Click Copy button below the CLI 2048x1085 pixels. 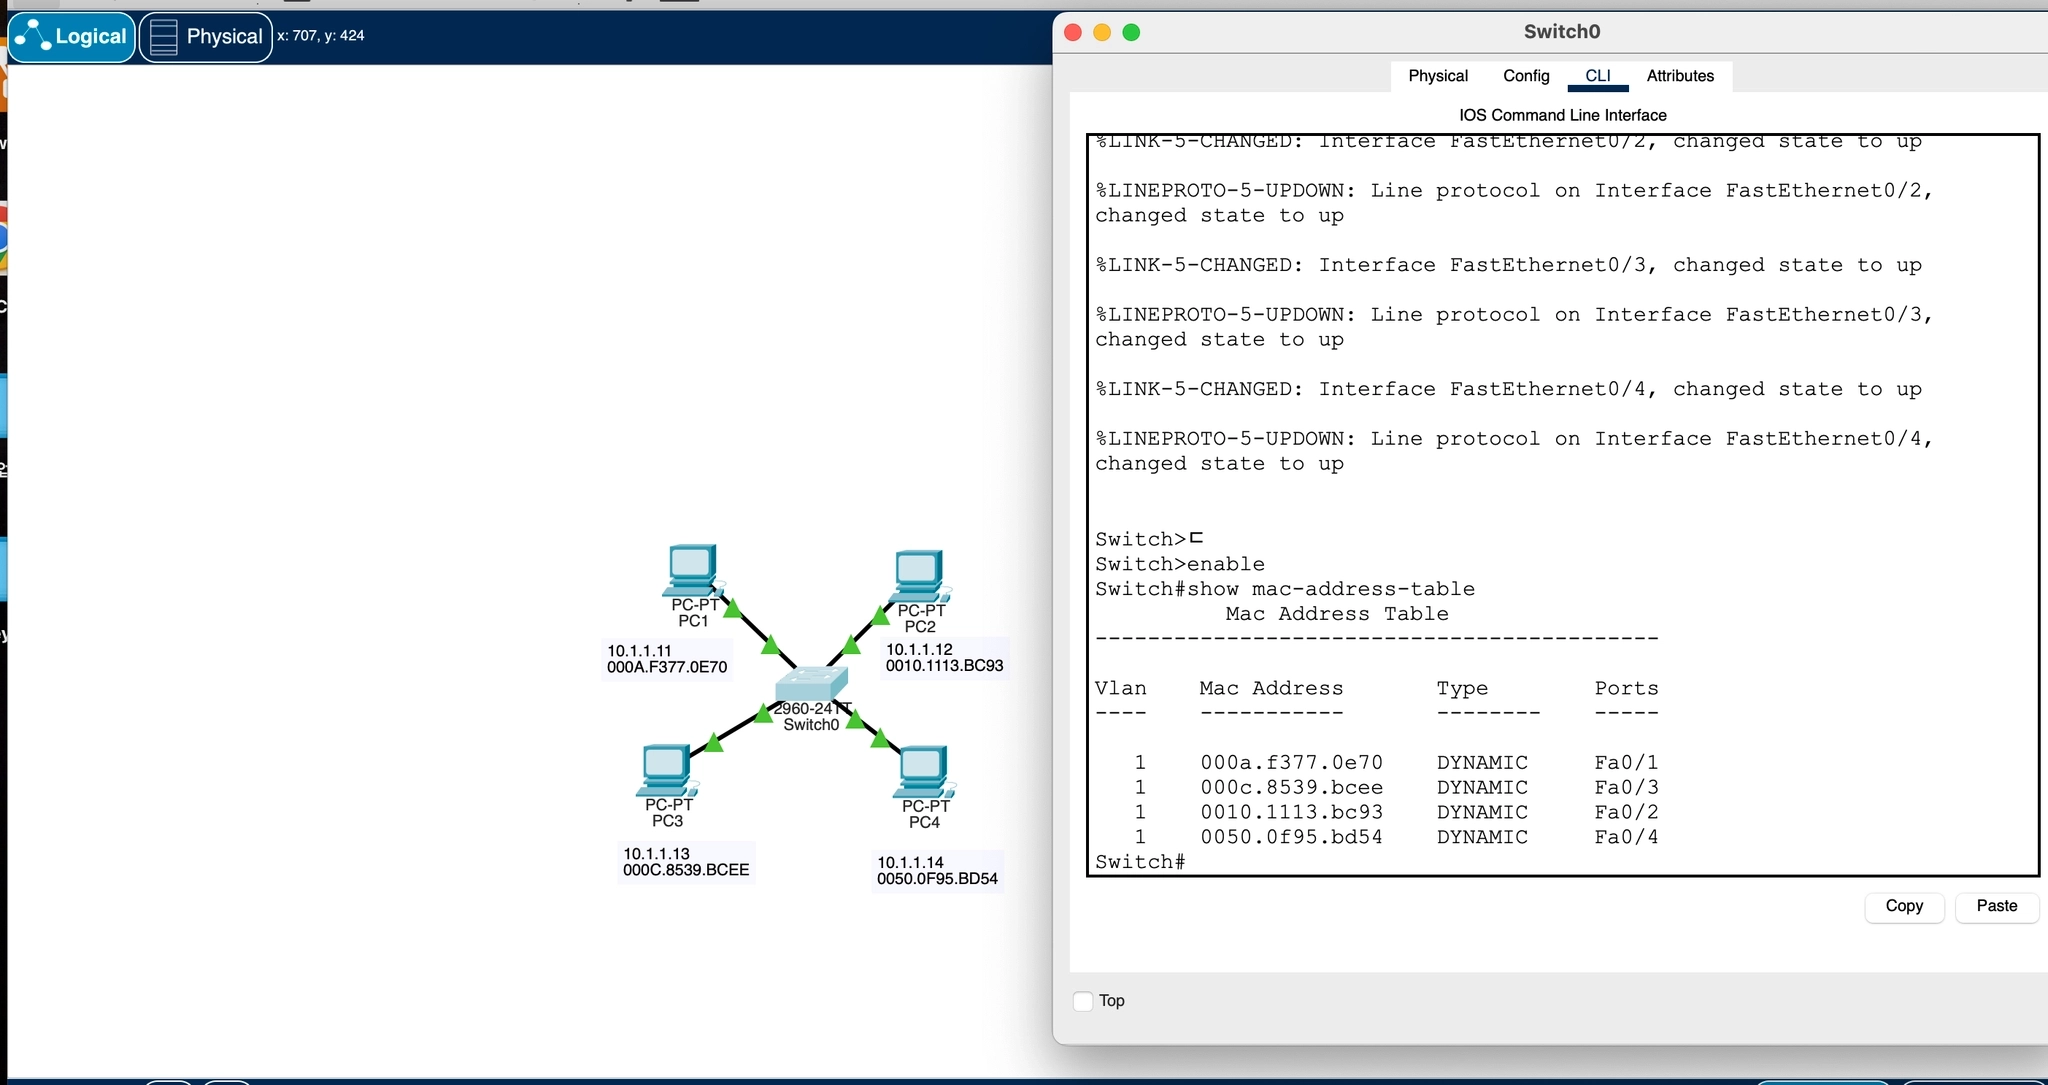[1904, 906]
